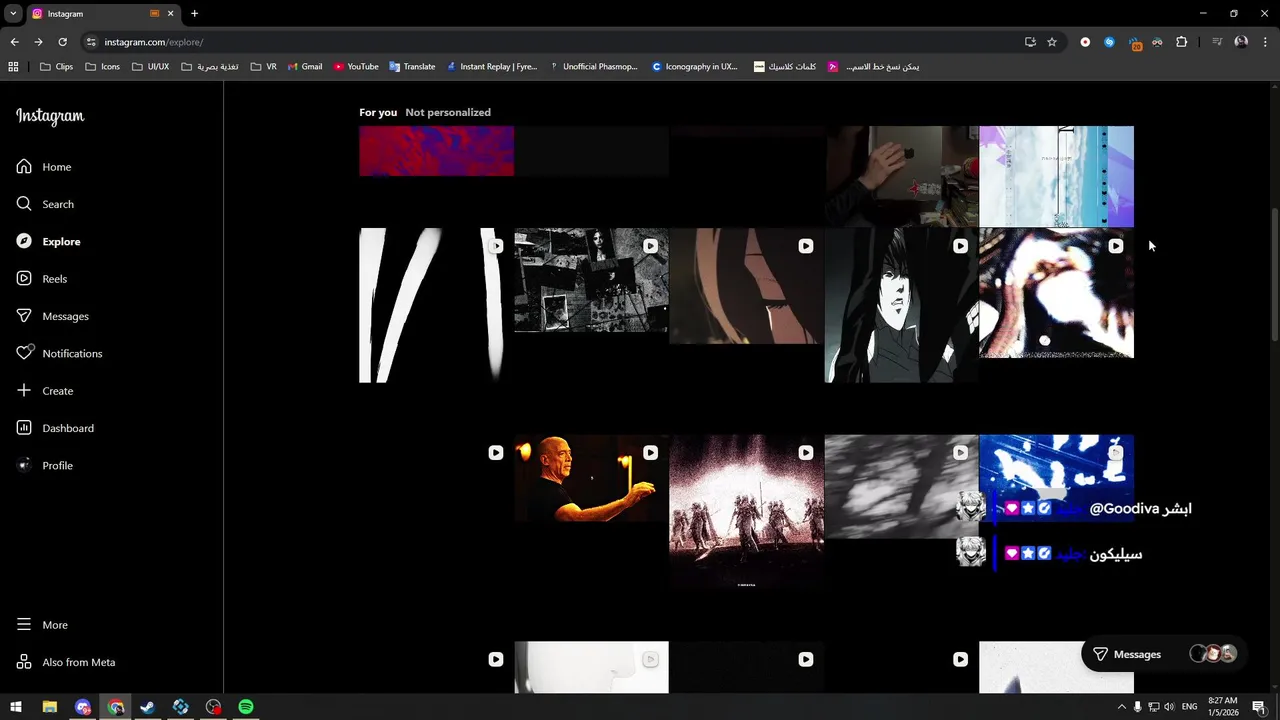Bookmark this page with star icon
This screenshot has height=720, width=1280.
click(1052, 42)
